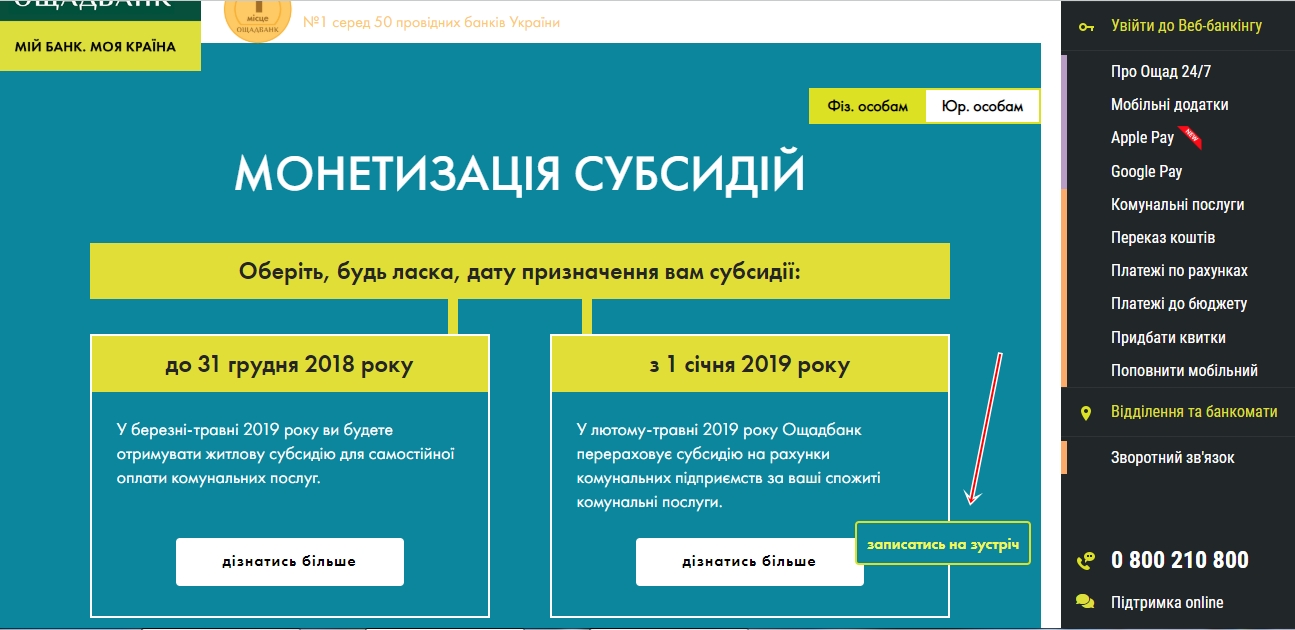
Task: Click the 'записатись на зустріч' button
Action: [x=942, y=544]
